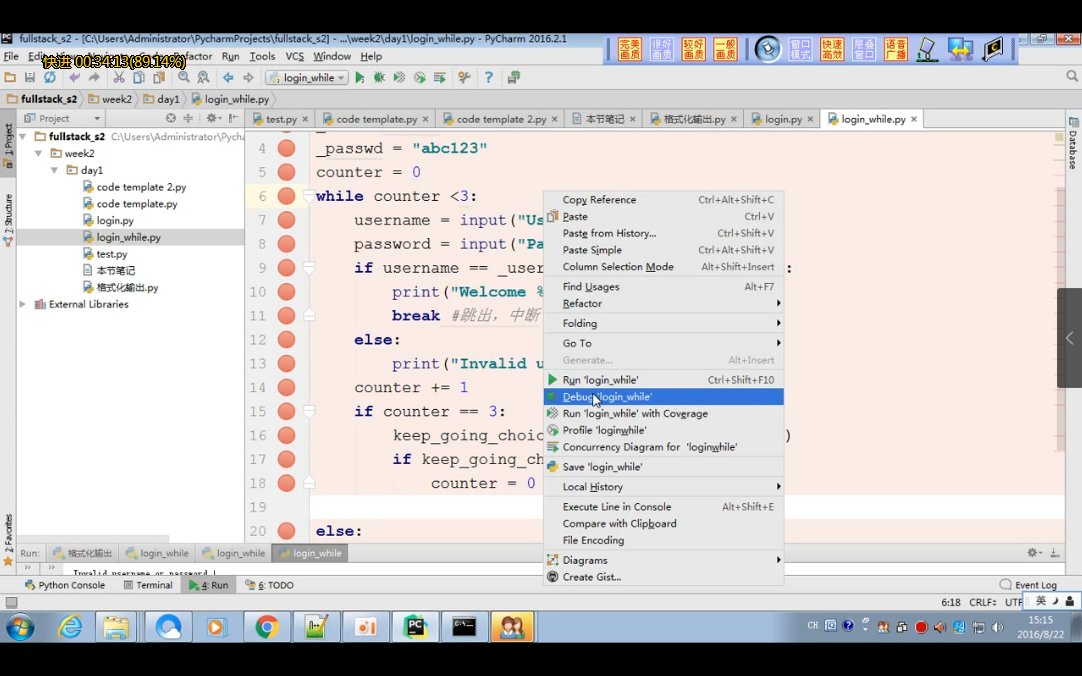
Task: Open project panel settings gear icon
Action: [212, 118]
